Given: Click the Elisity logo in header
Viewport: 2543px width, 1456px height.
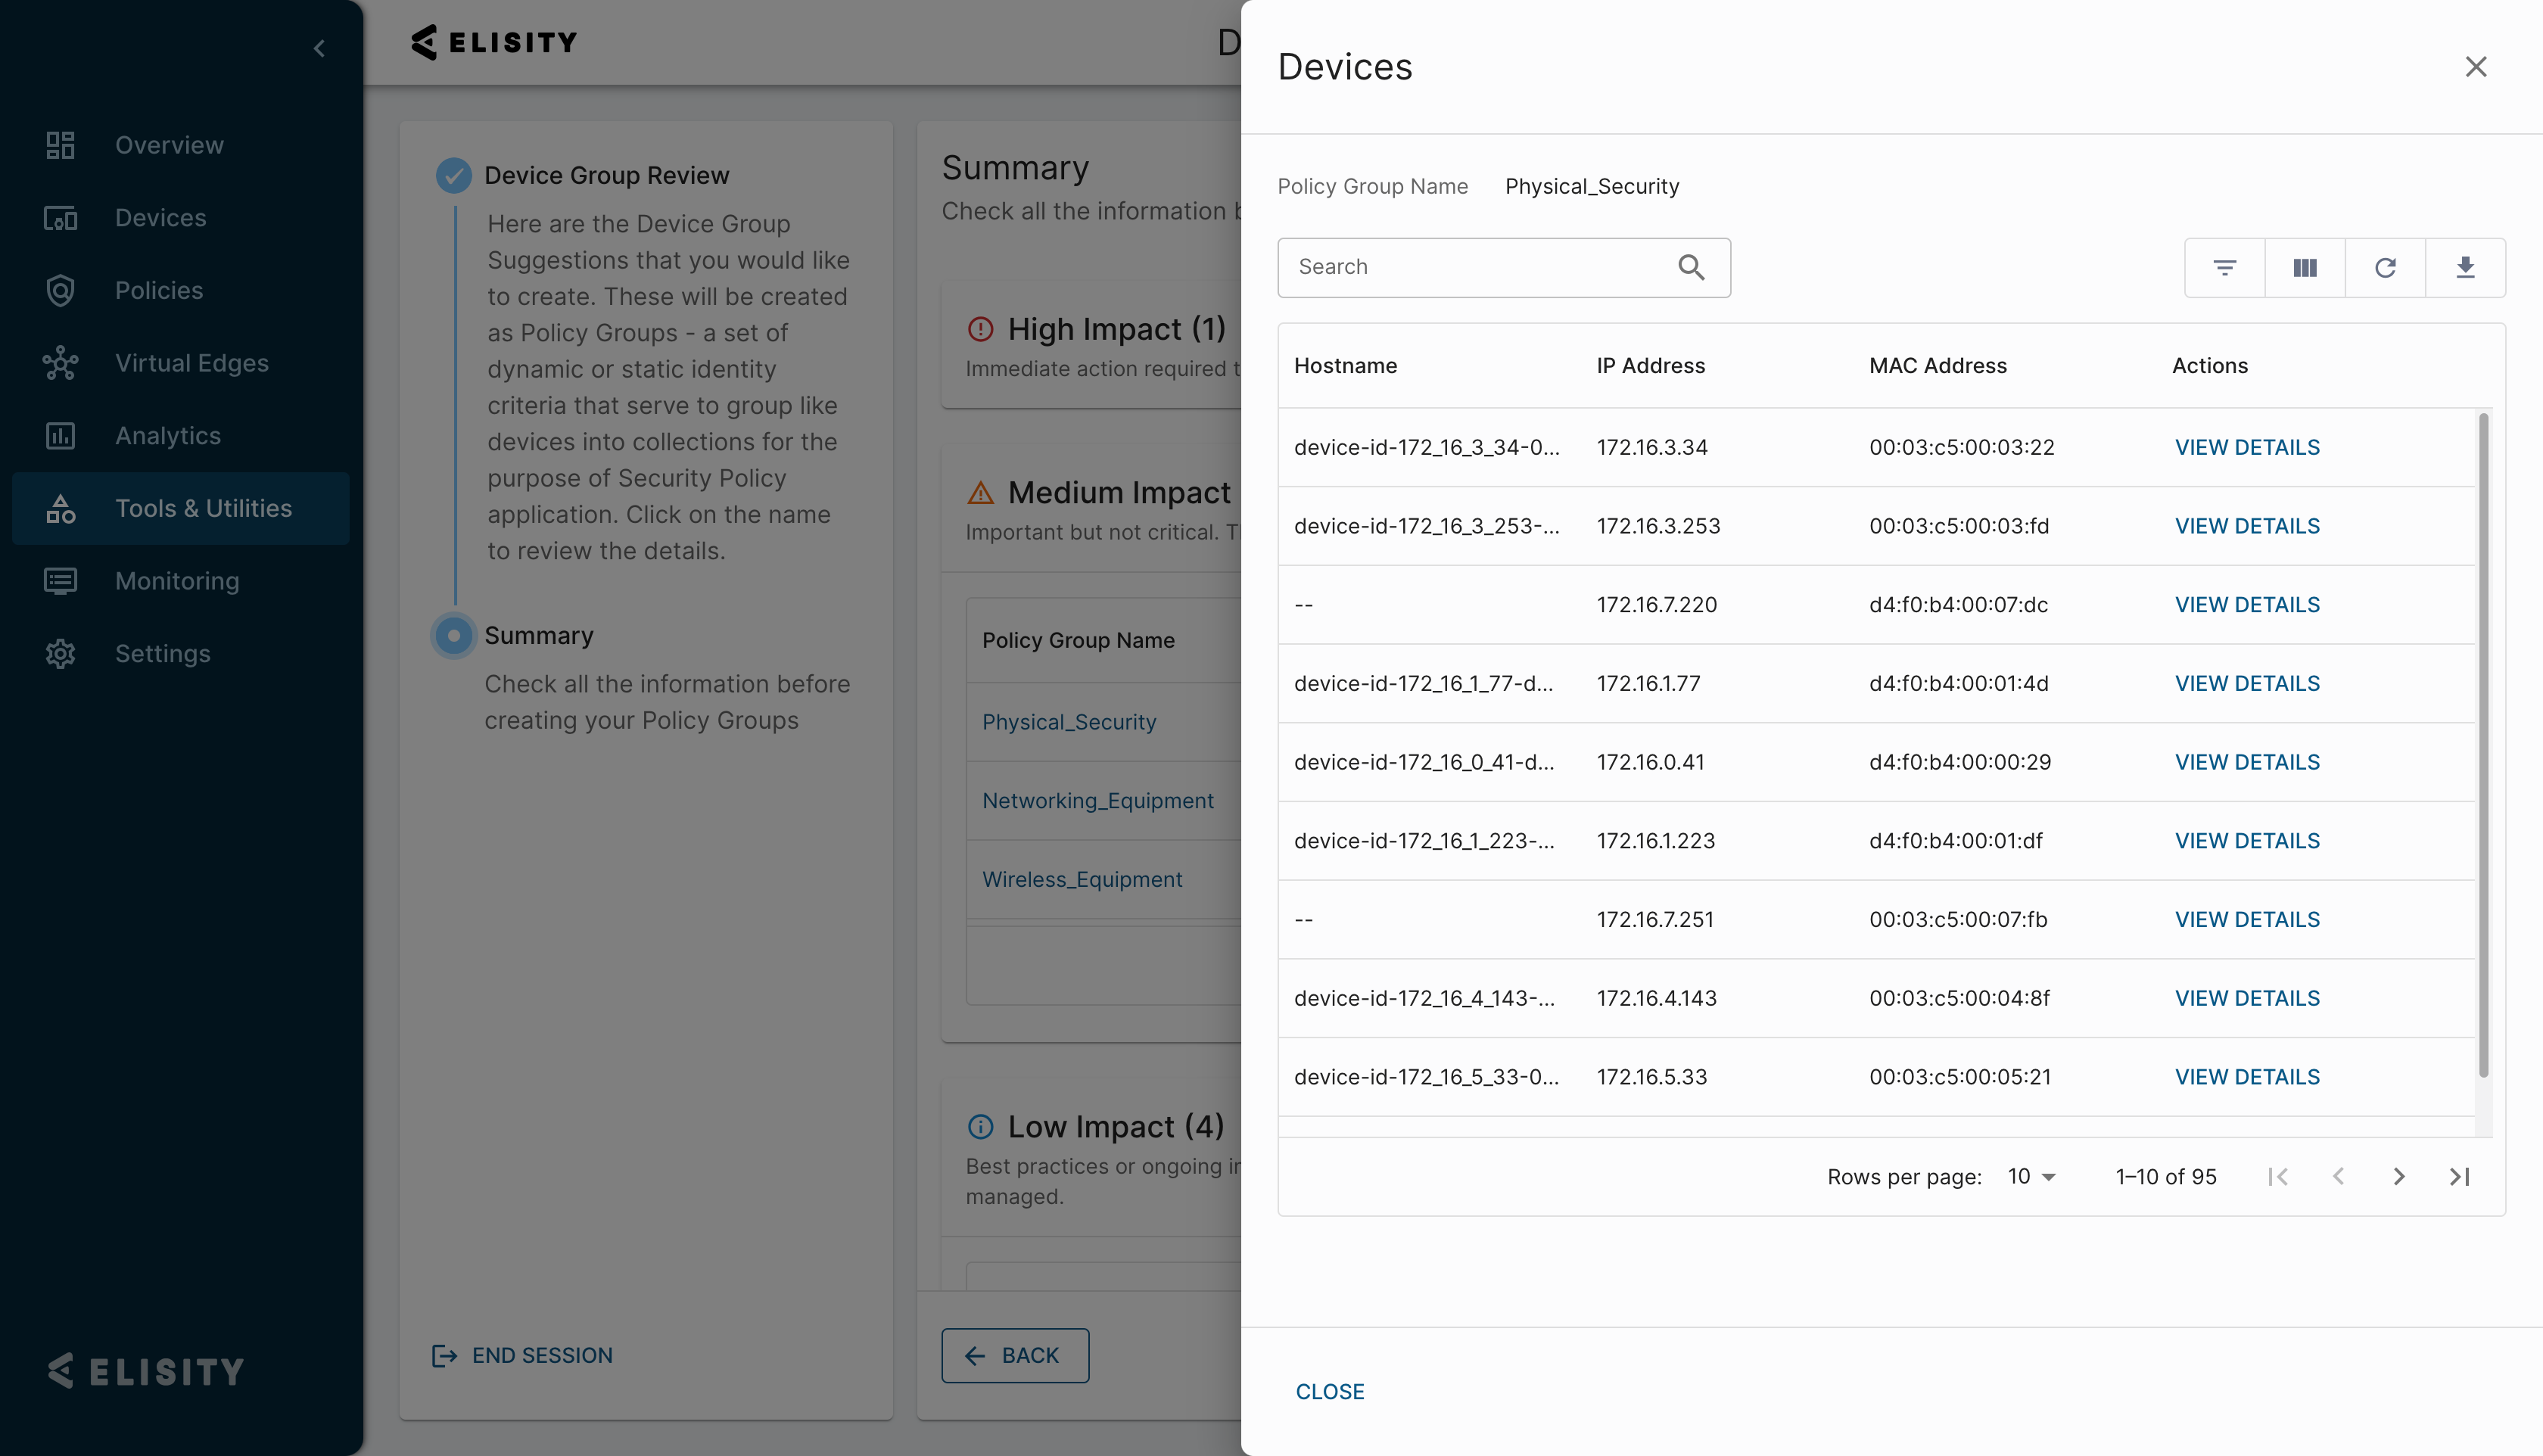Looking at the screenshot, I should tap(494, 42).
